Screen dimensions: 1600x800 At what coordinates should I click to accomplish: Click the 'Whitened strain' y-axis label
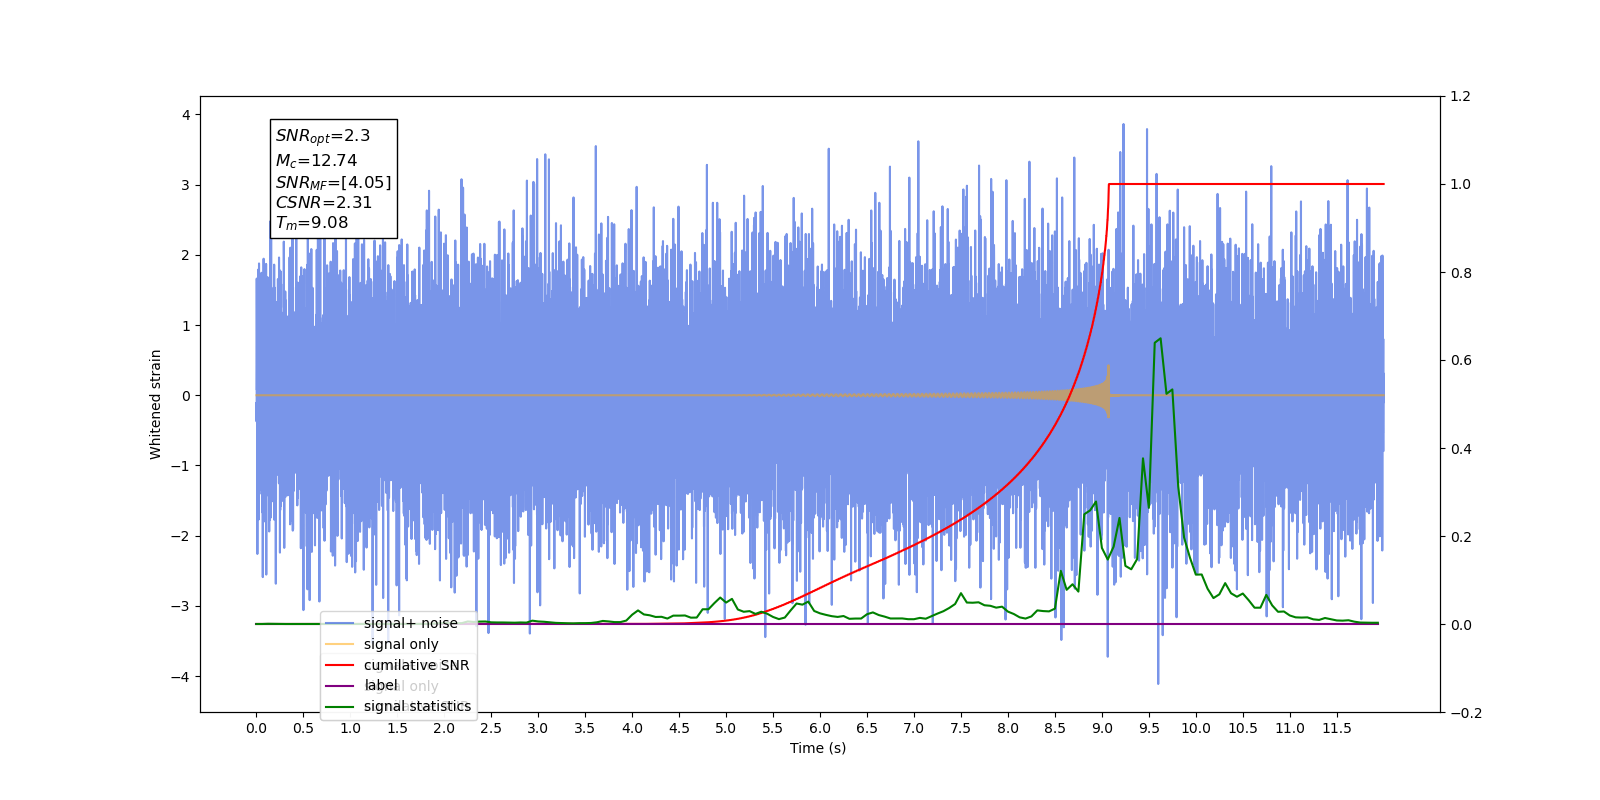(155, 404)
